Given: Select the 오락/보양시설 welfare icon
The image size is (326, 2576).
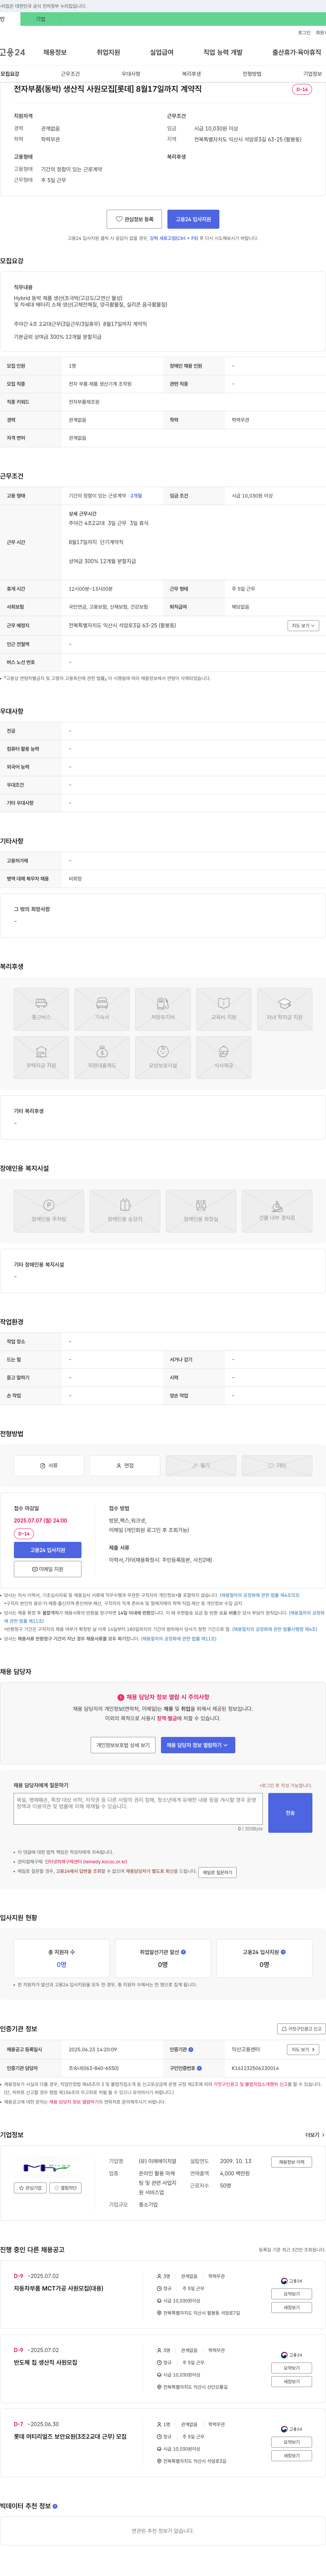Looking at the screenshot, I should pos(163,1057).
